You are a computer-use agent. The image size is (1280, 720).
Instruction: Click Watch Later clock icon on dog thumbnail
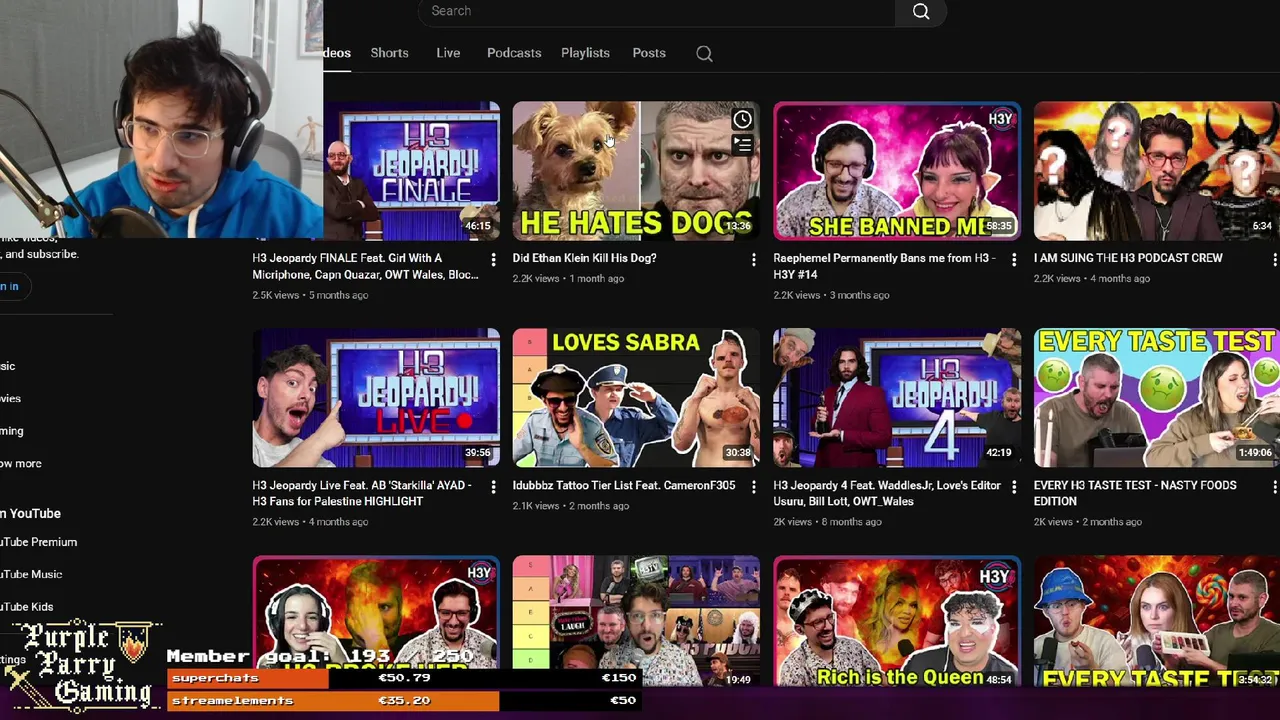coord(742,120)
